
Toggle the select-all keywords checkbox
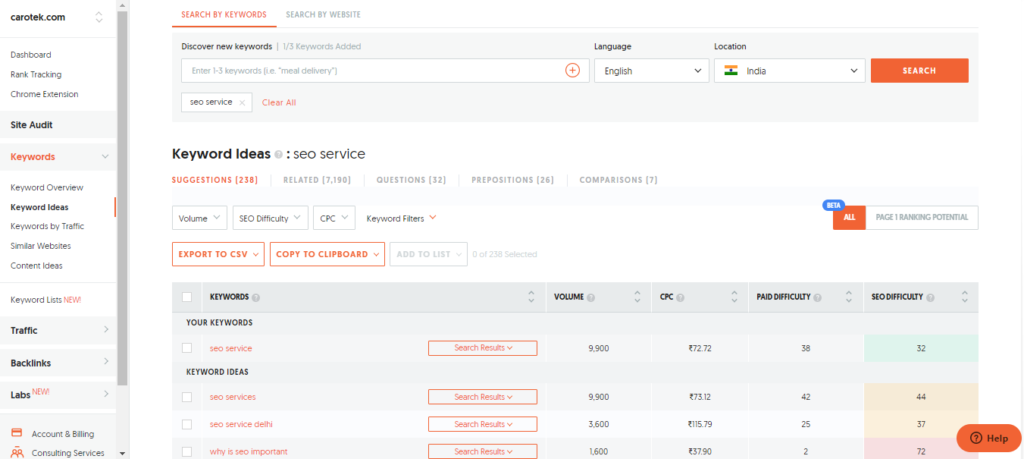coord(187,297)
